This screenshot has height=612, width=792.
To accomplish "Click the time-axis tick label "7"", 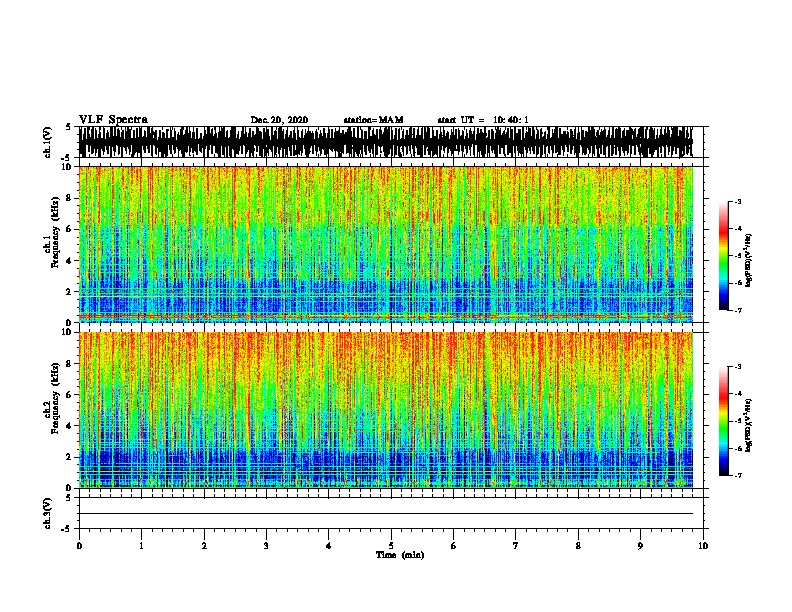I will click(x=516, y=546).
